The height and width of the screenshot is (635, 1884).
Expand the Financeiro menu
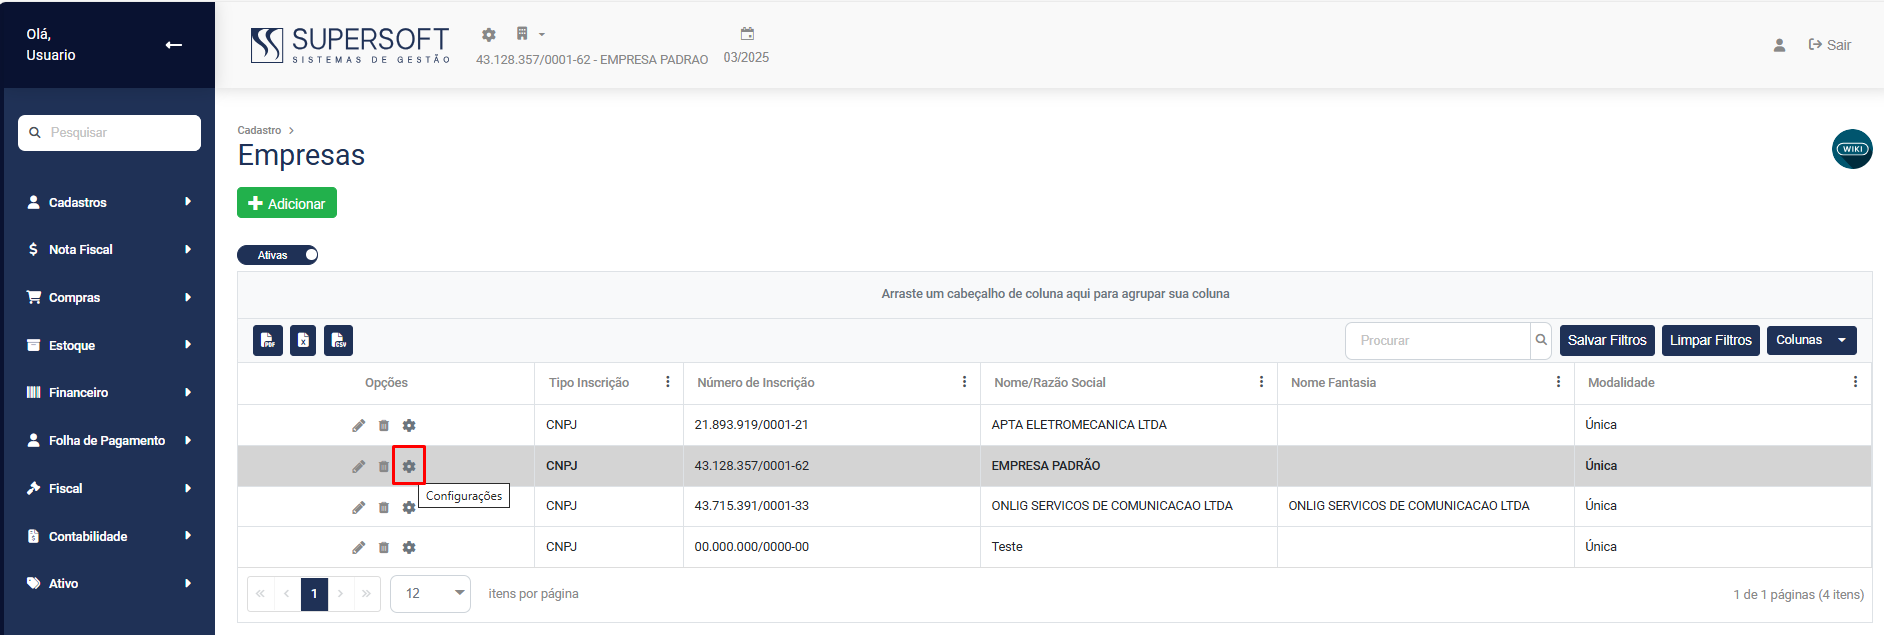point(109,393)
